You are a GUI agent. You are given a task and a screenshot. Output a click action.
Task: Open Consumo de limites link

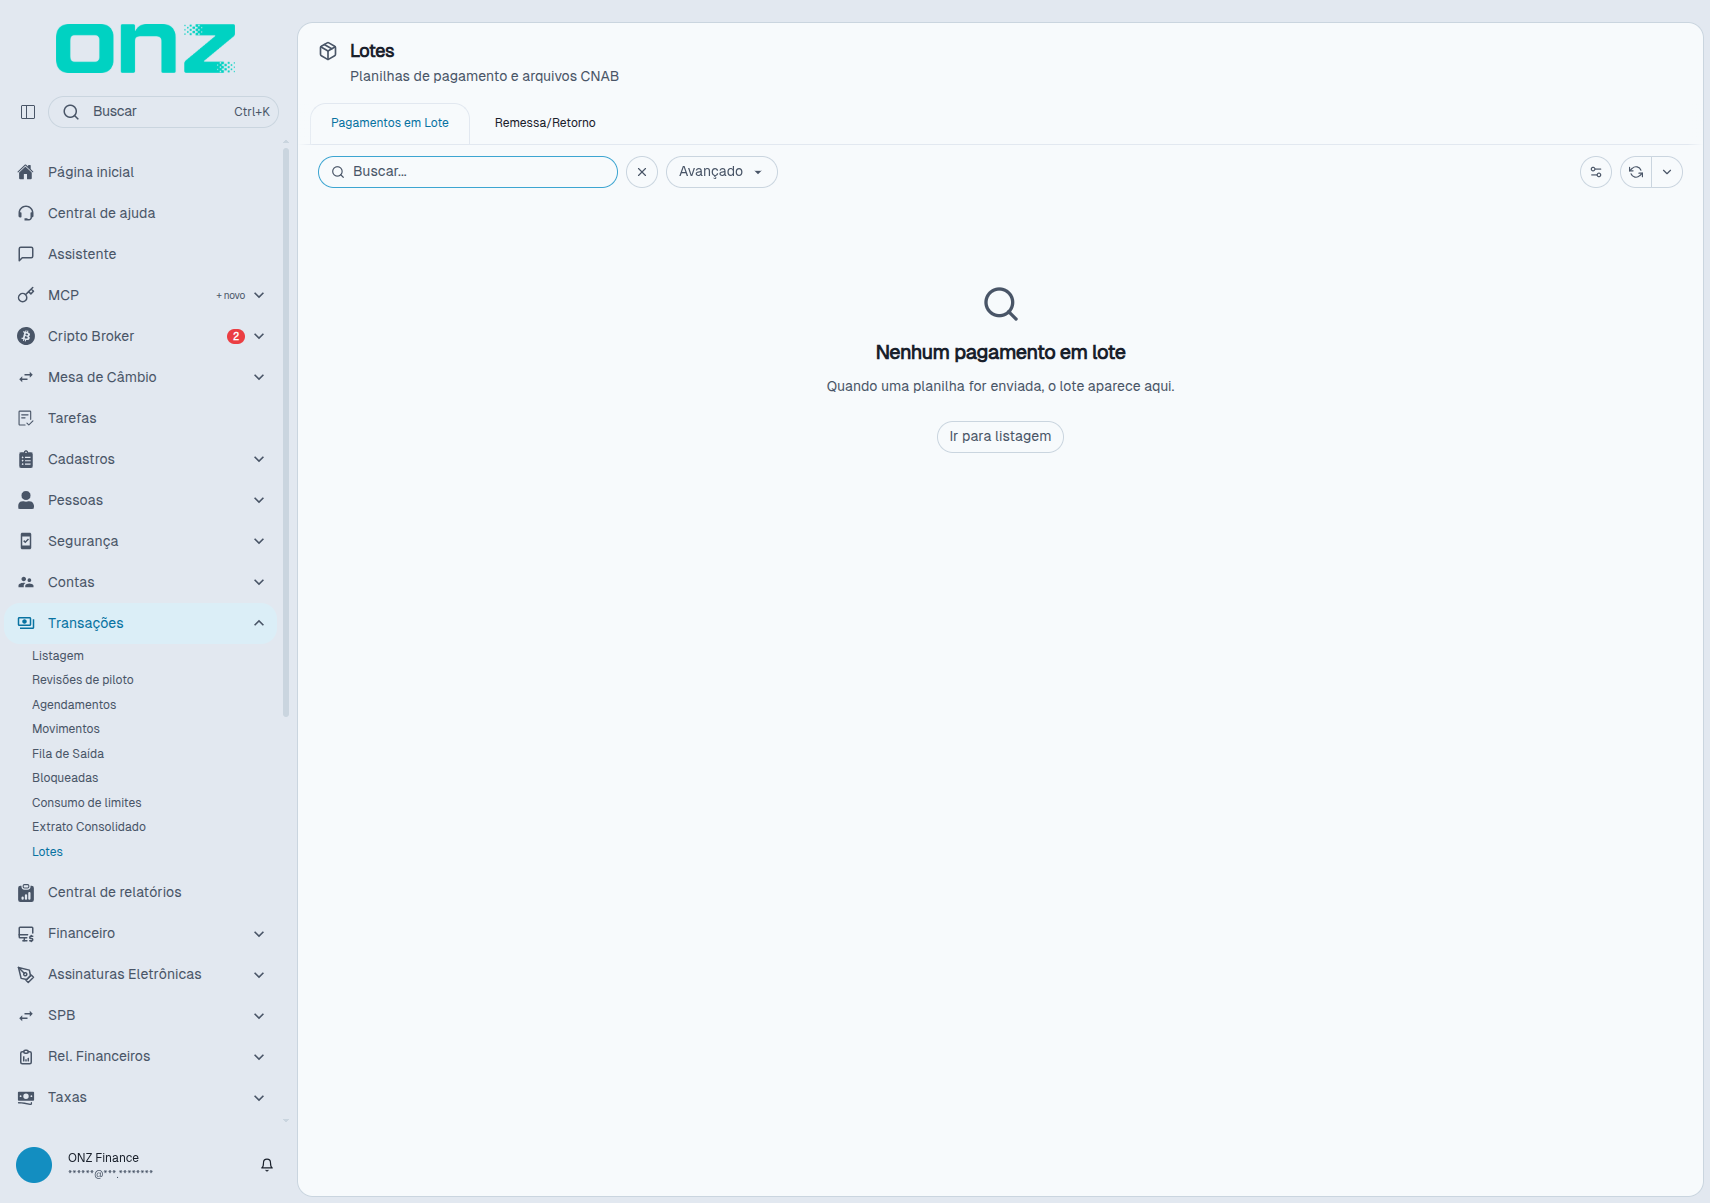click(87, 803)
